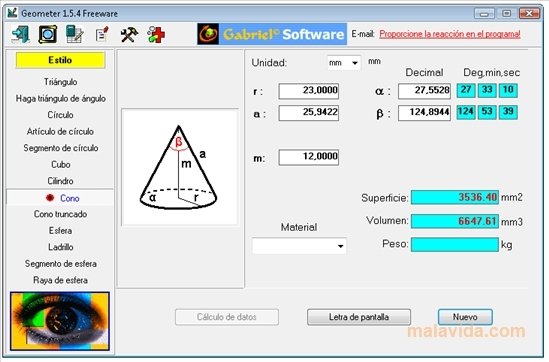
Task: Click the r radius input field
Action: point(308,91)
